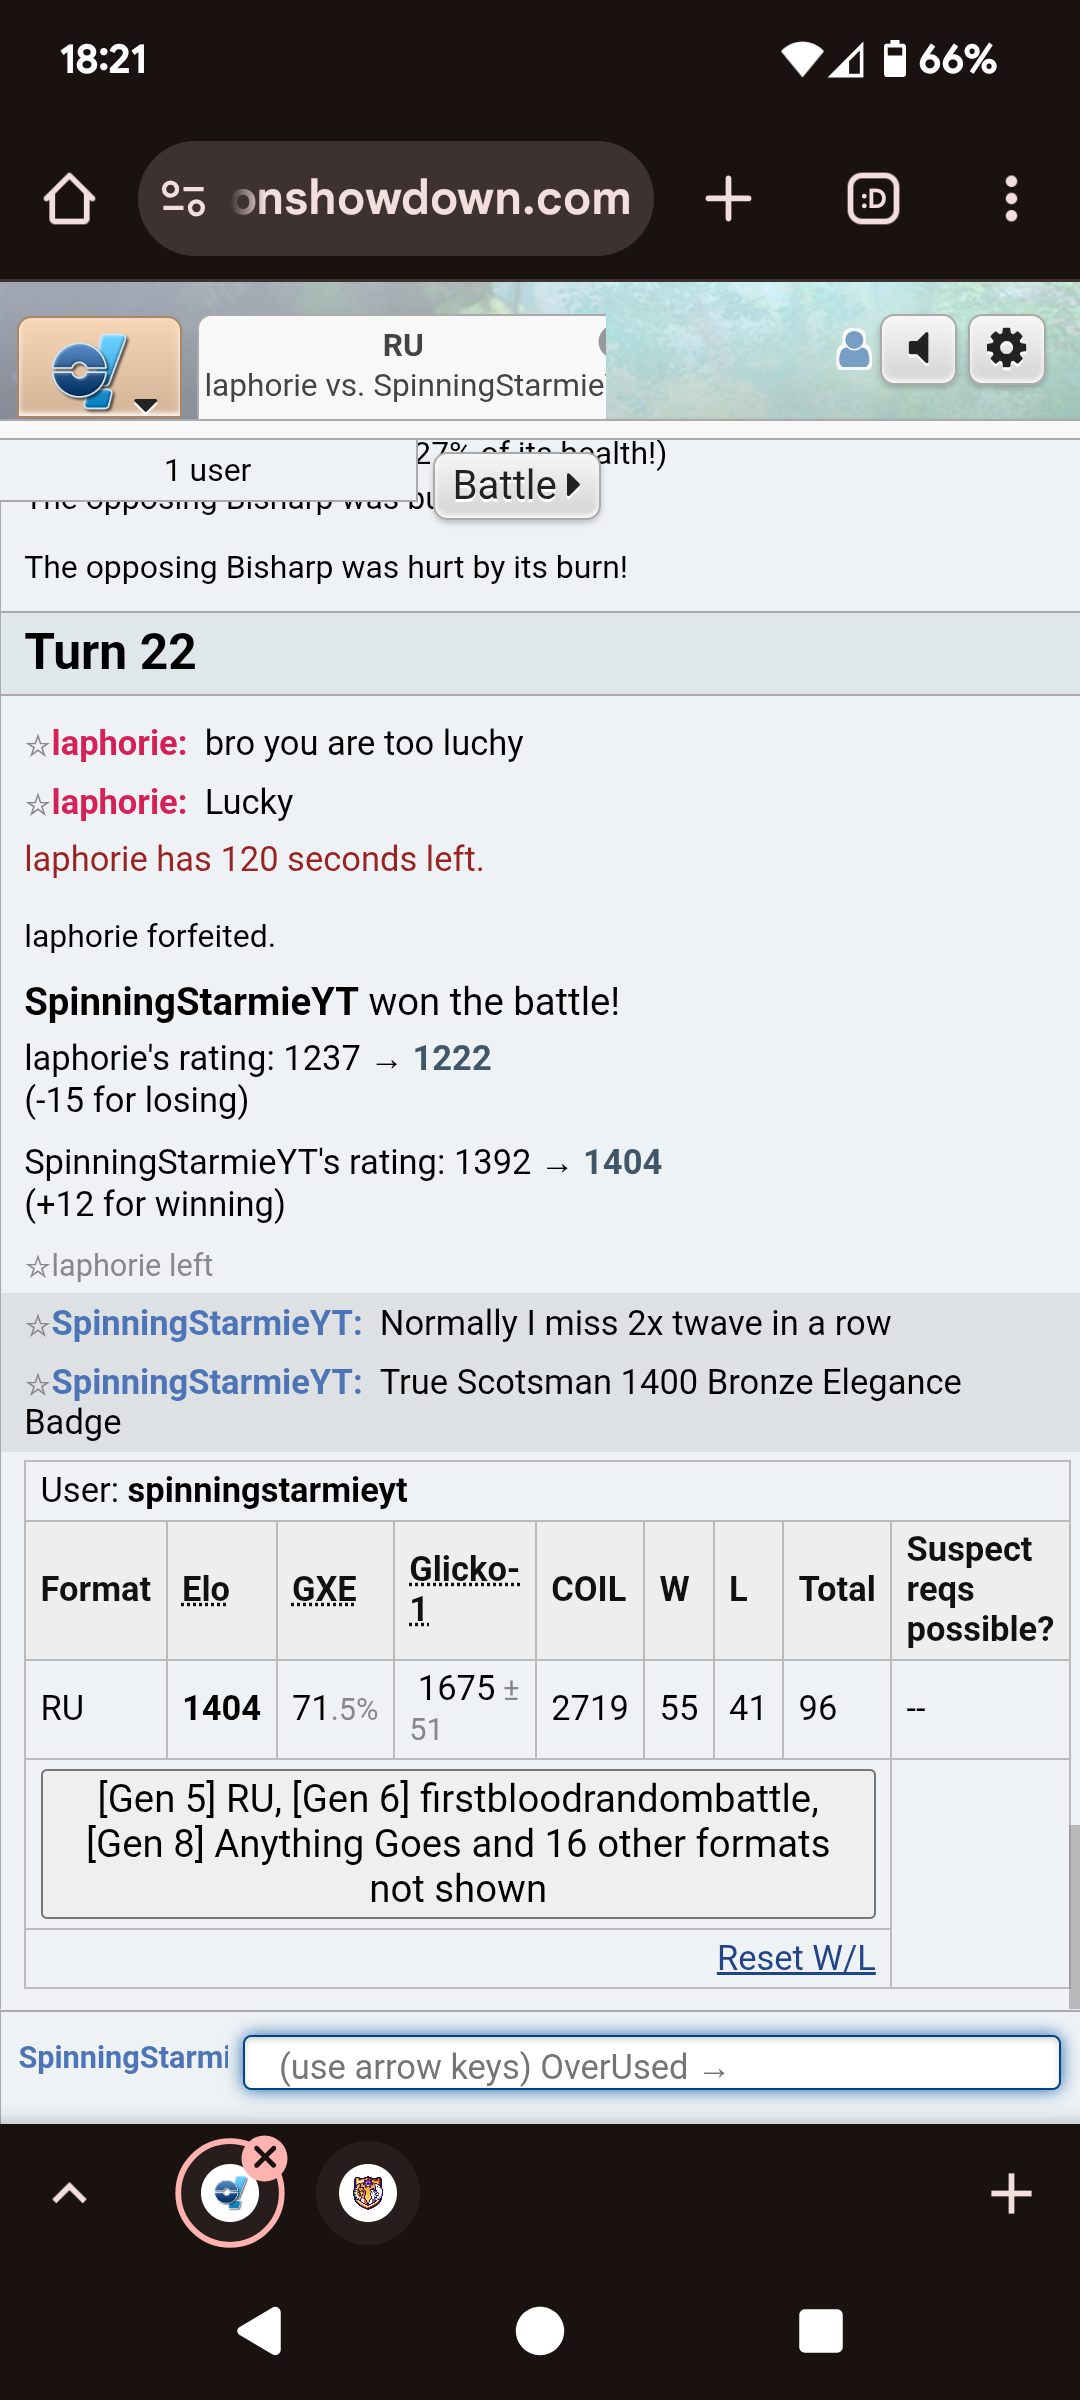Open options with the gear icon
Screen dimensions: 1080x2400
coord(1007,349)
